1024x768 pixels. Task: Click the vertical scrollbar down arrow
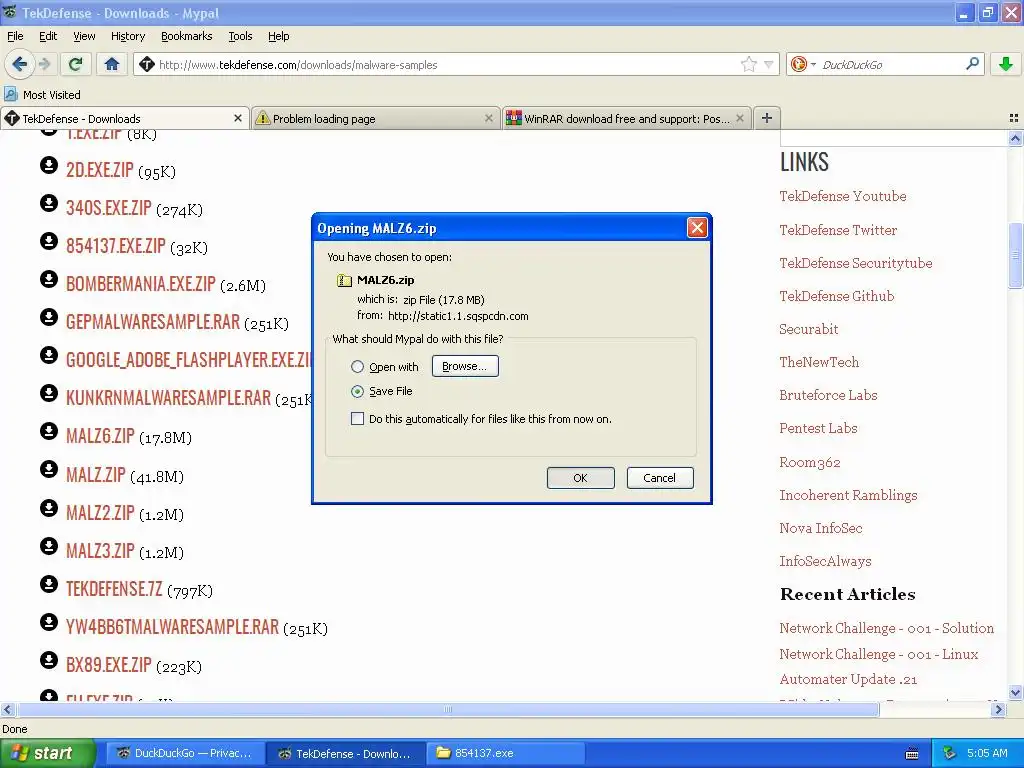[1015, 693]
